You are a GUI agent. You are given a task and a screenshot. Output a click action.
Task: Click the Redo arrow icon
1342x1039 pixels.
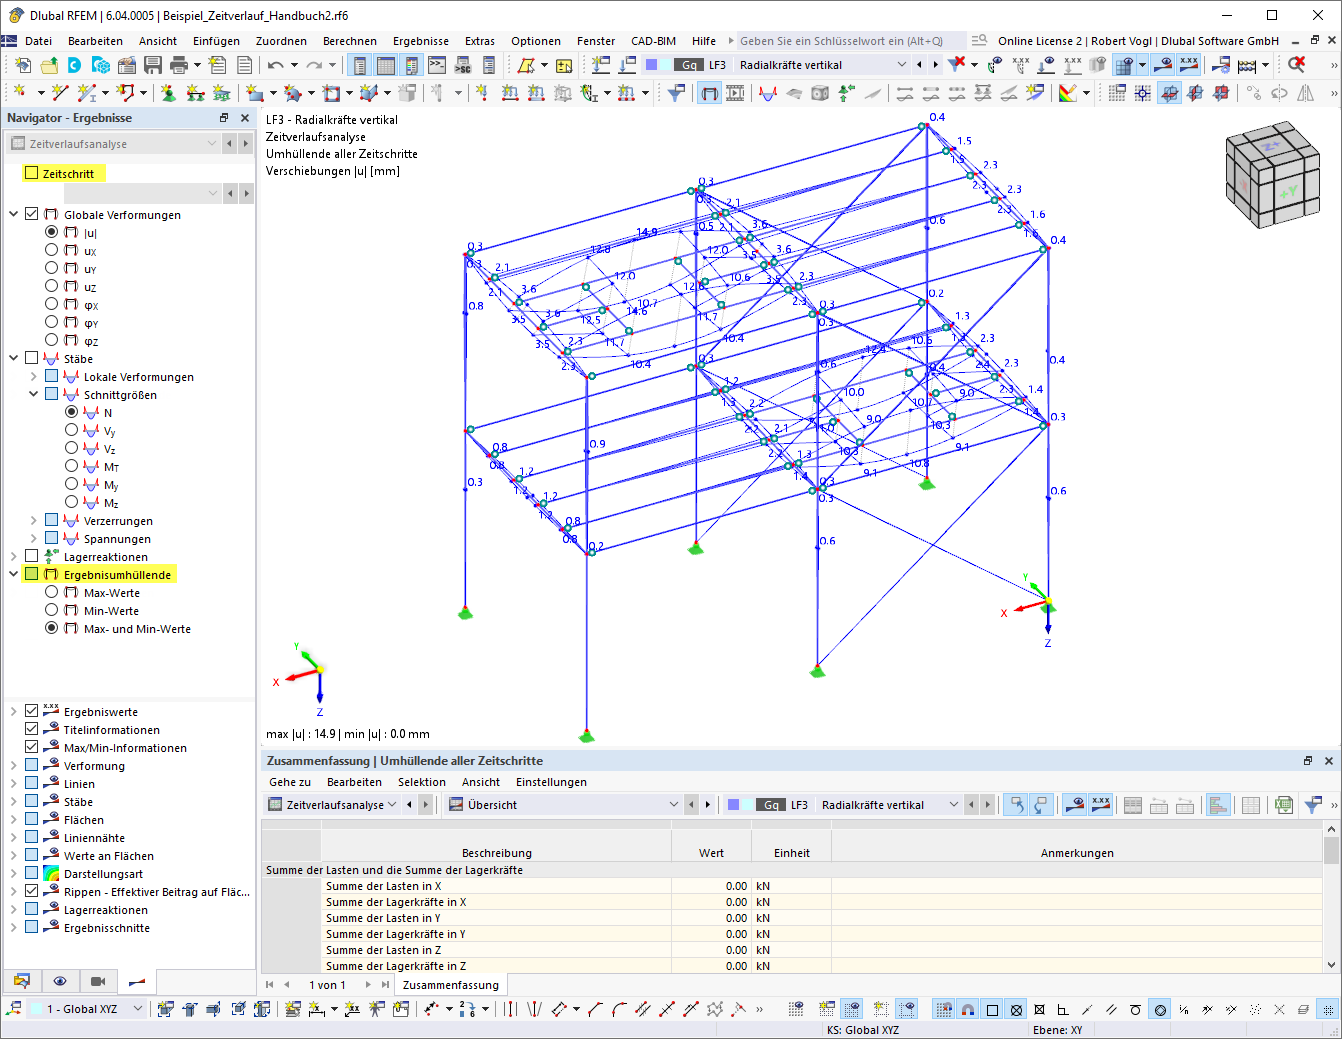[x=314, y=65]
